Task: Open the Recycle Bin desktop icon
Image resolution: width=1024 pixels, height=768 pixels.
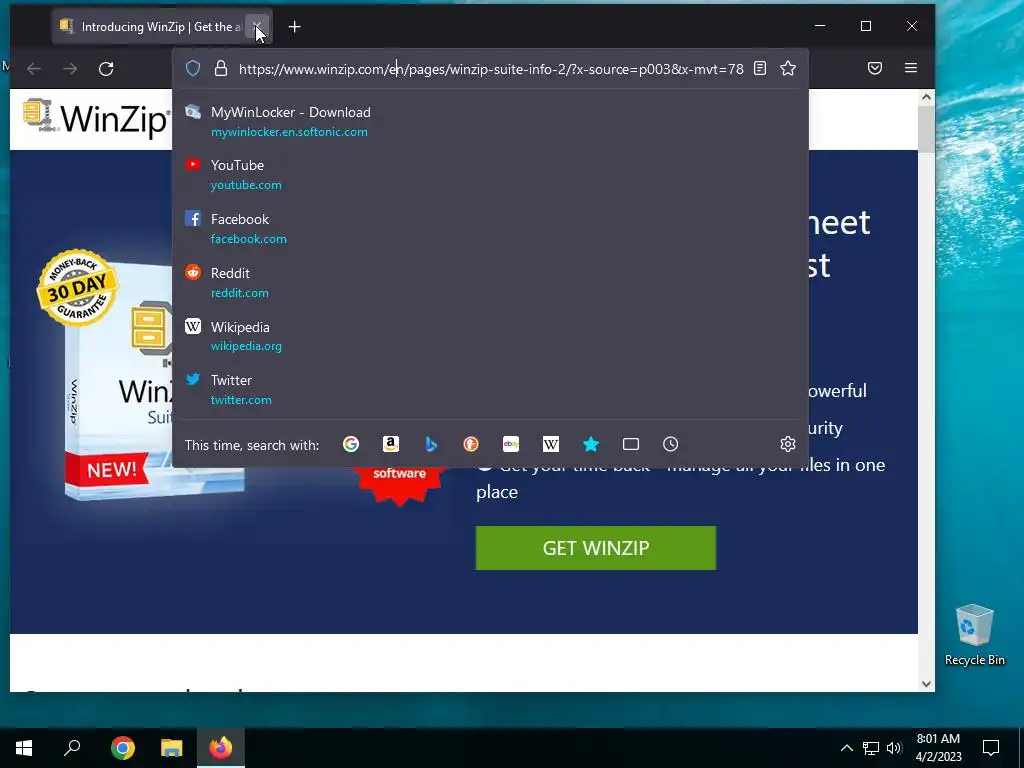Action: point(974,635)
